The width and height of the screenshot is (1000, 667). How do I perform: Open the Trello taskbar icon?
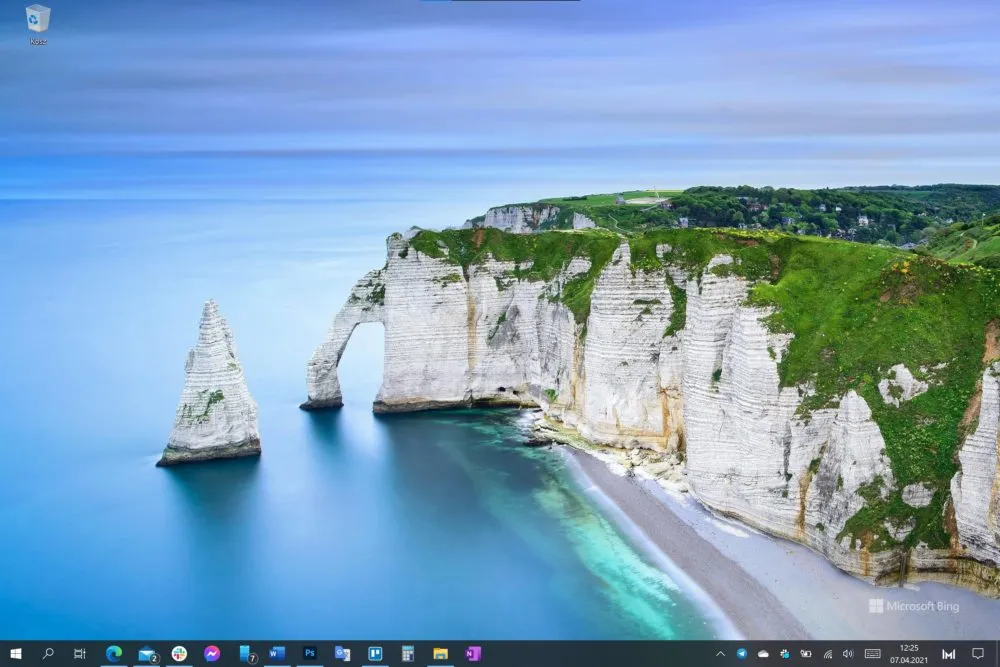(x=375, y=654)
